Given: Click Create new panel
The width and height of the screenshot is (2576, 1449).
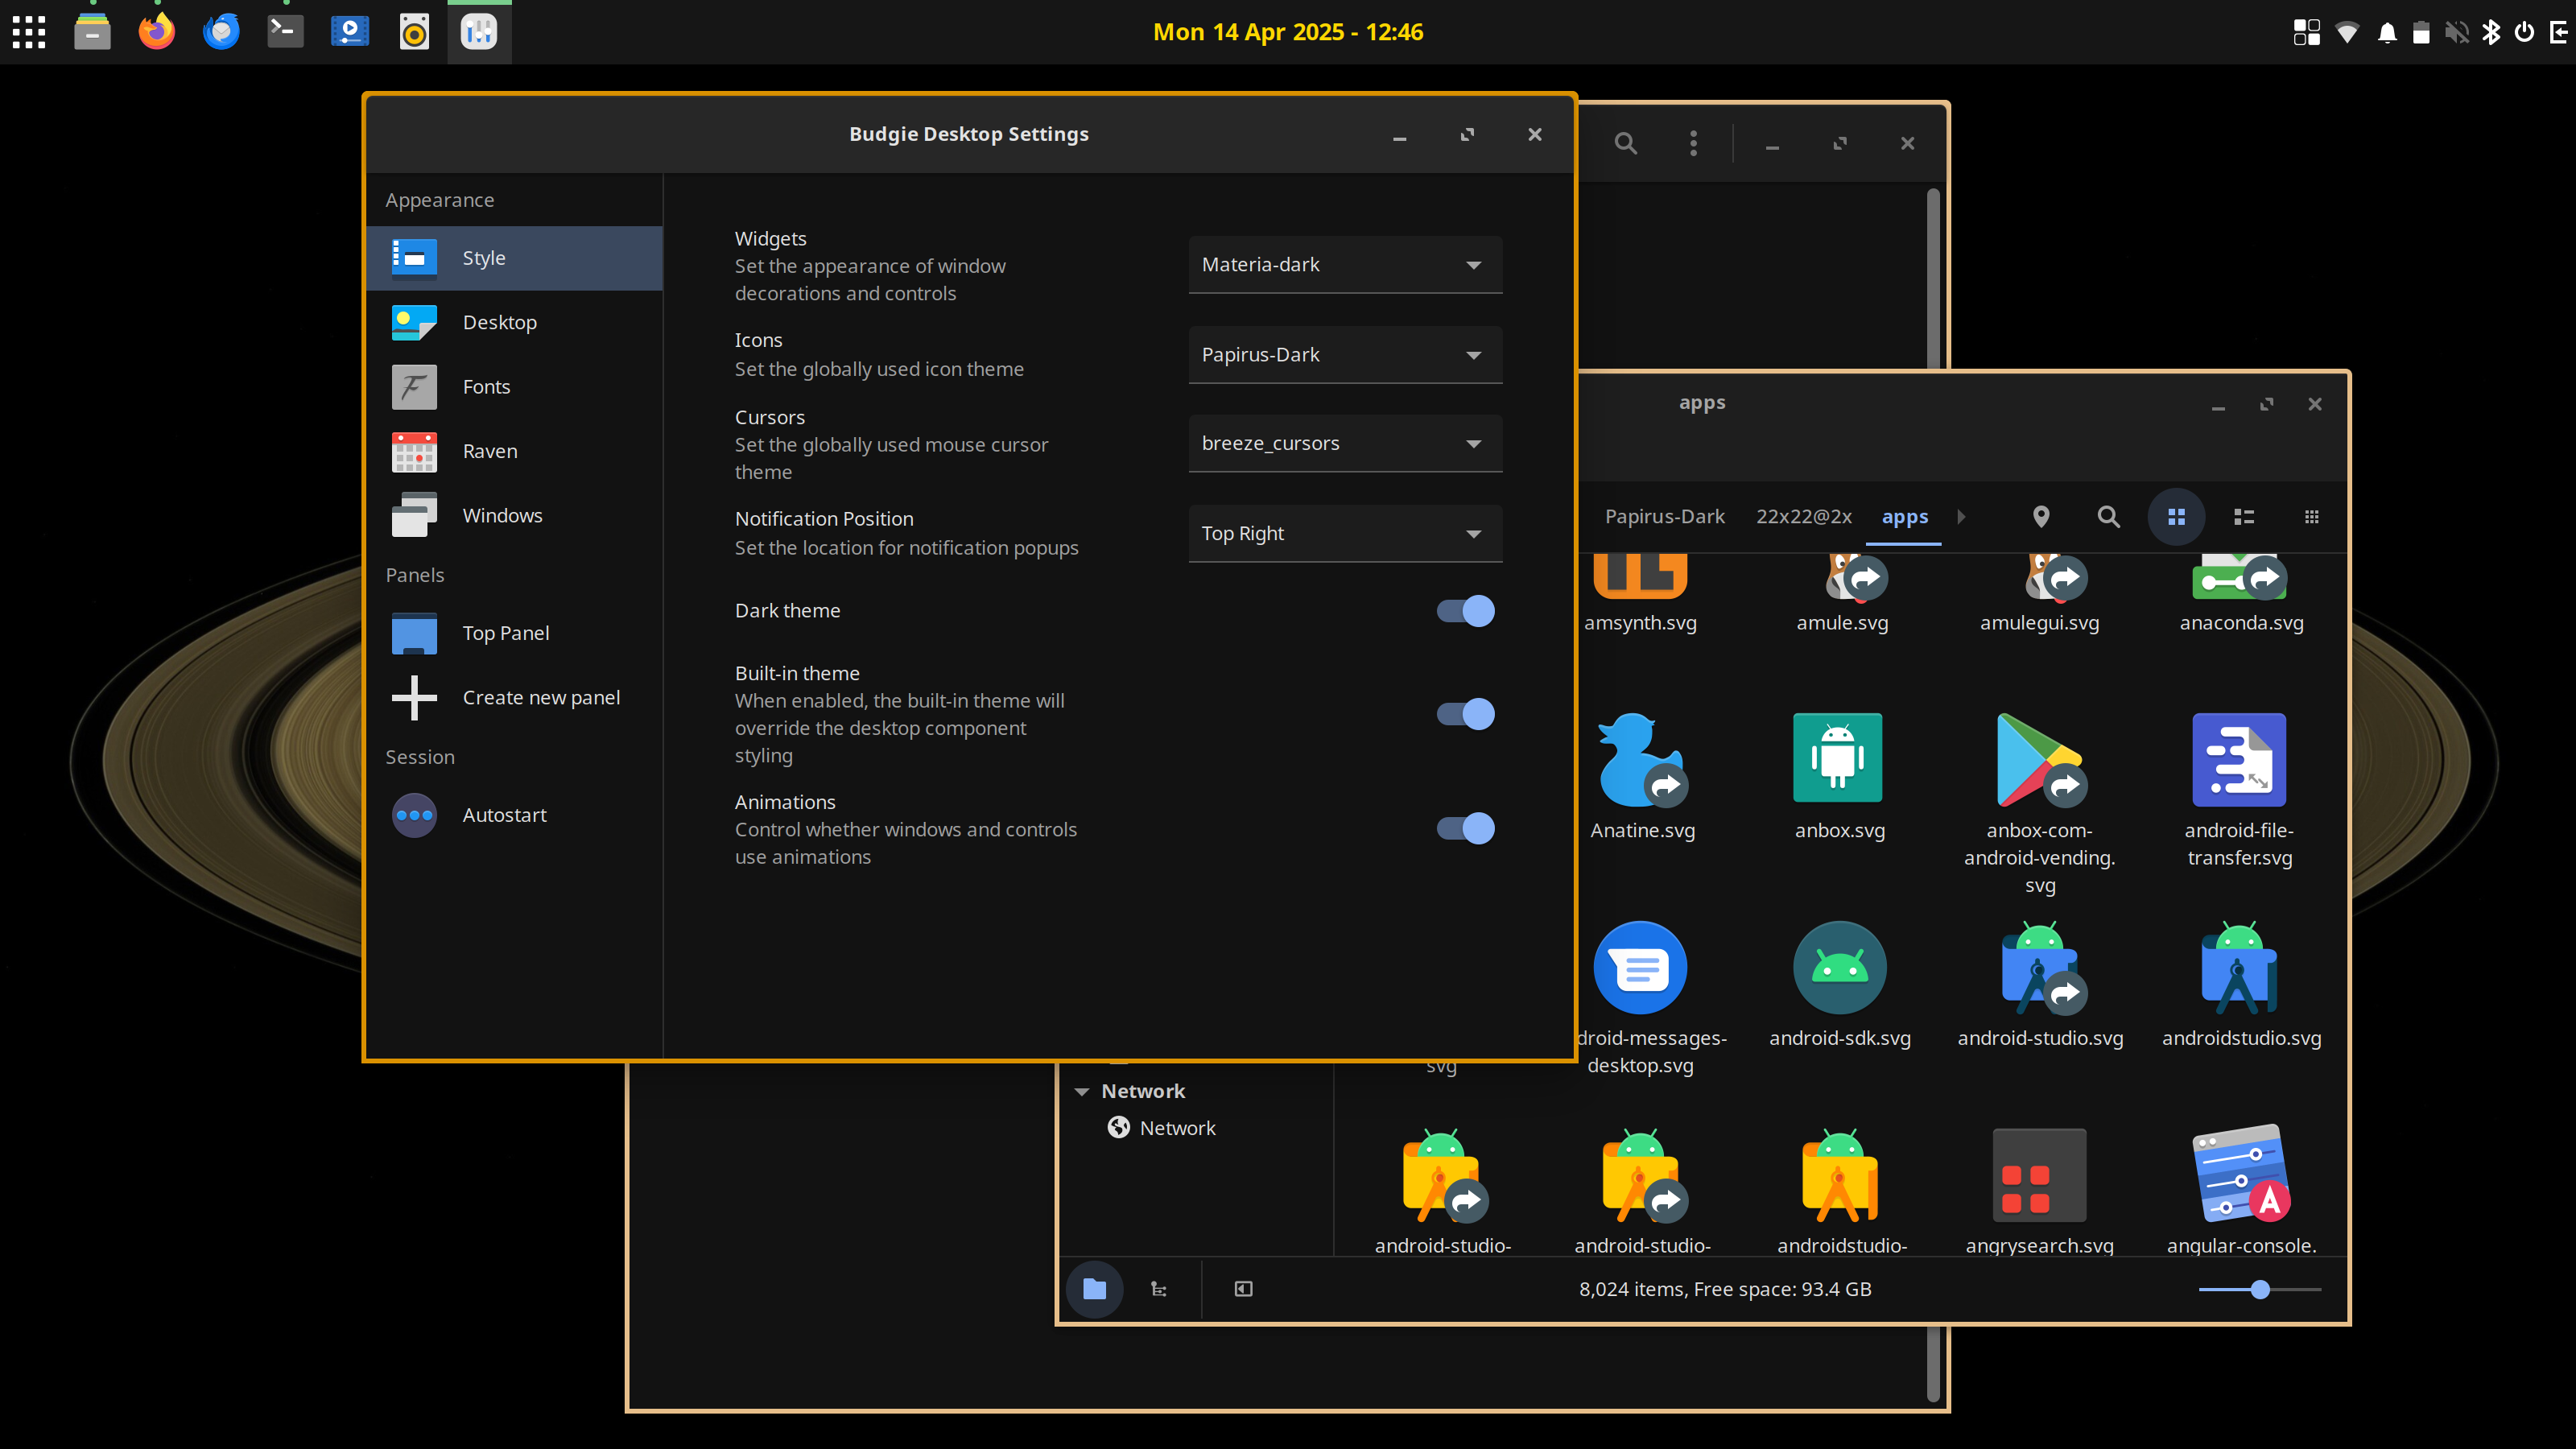Looking at the screenshot, I should tap(515, 697).
